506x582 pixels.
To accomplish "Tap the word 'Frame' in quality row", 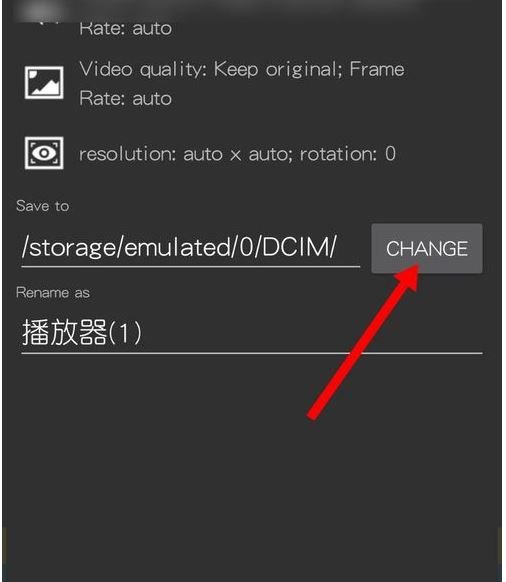I will [x=377, y=69].
